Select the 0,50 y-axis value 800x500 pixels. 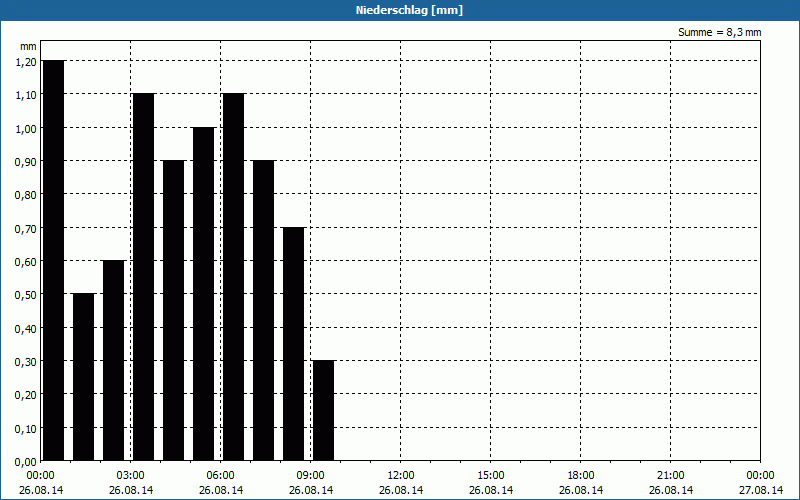[26, 294]
